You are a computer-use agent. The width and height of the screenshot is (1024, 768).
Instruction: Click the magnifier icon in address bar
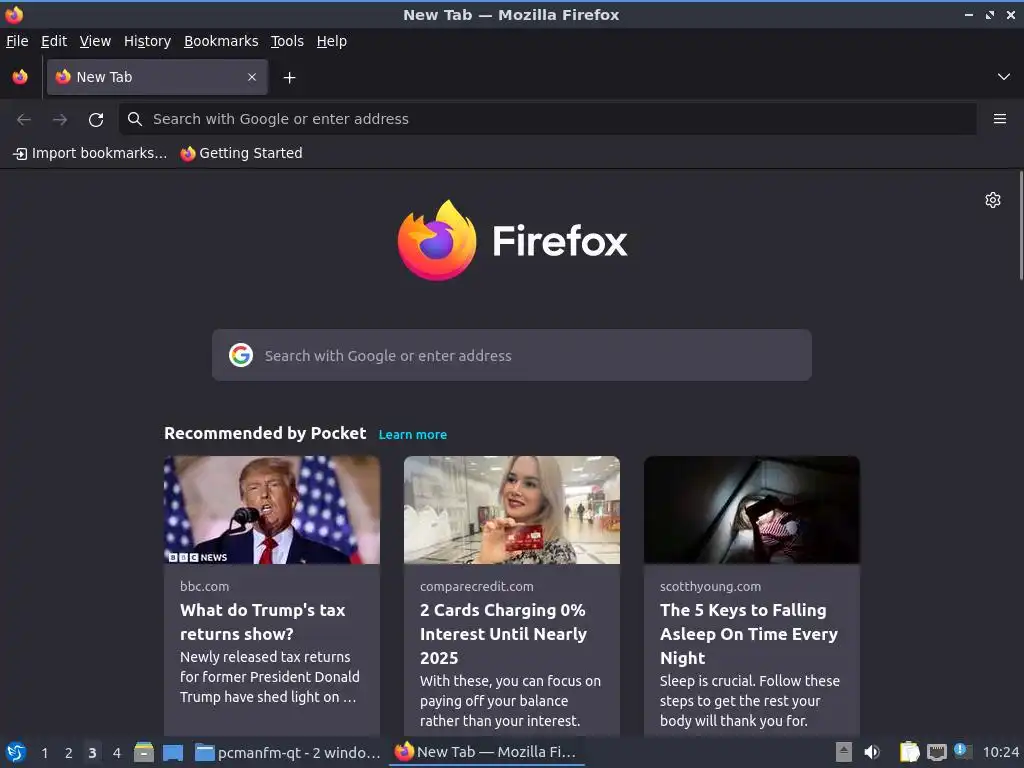click(135, 119)
